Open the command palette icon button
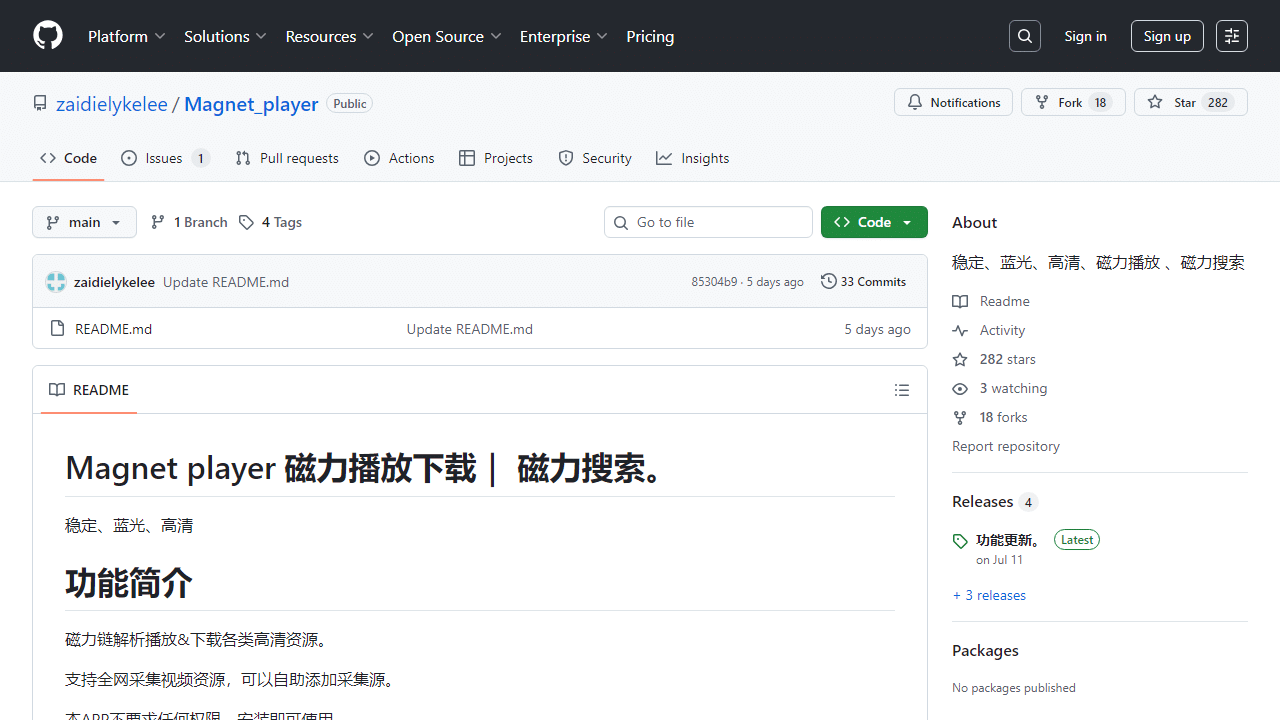 1232,36
